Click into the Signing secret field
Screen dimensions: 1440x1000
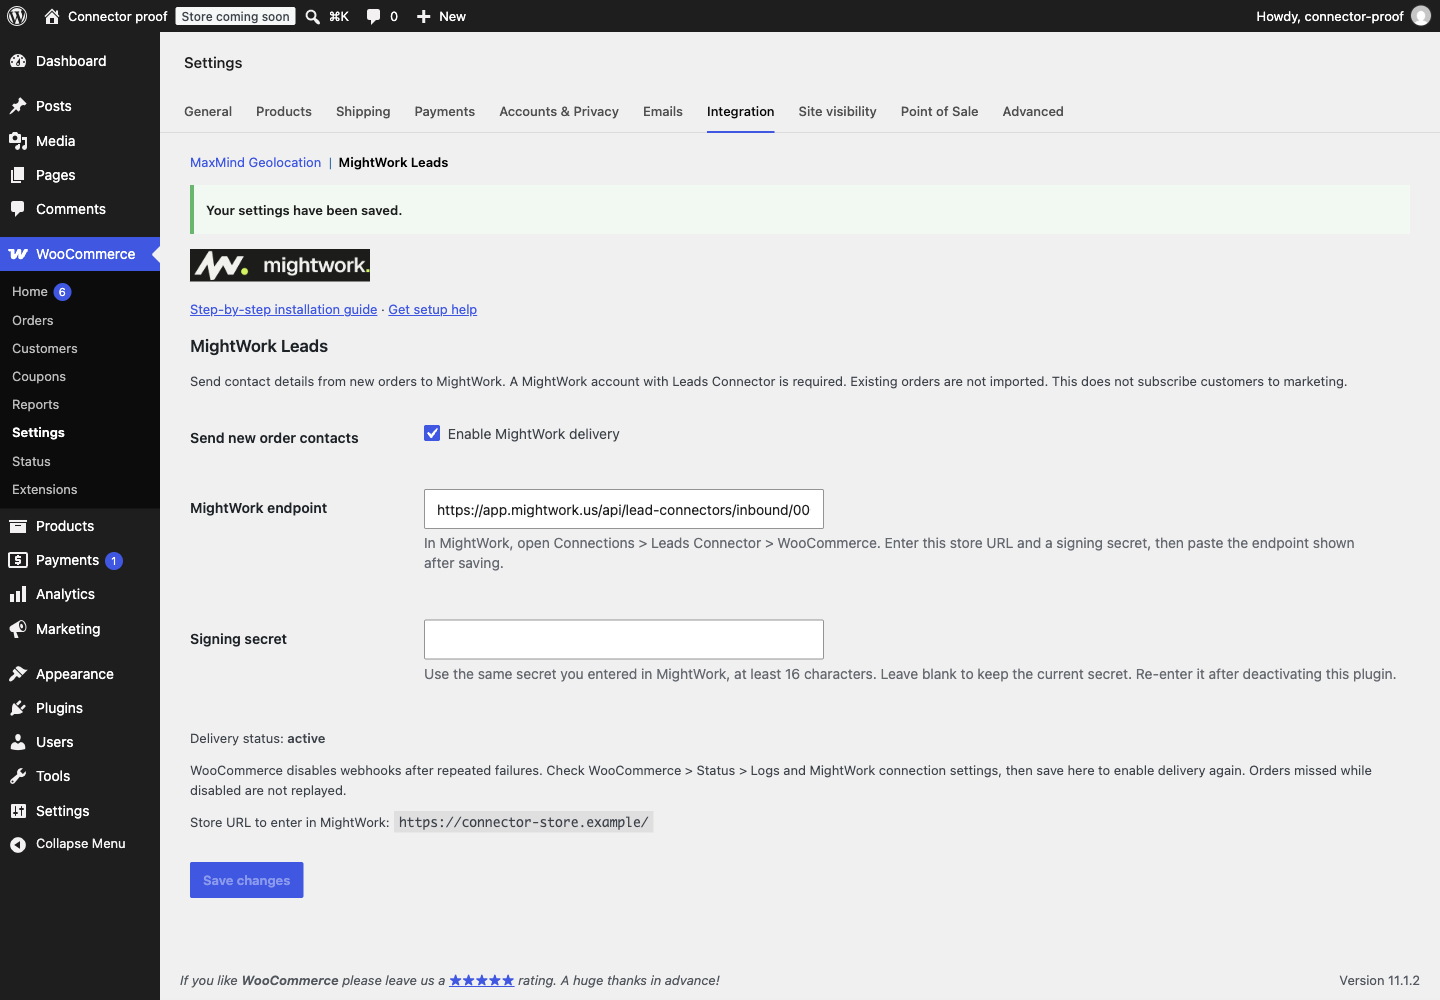(624, 639)
